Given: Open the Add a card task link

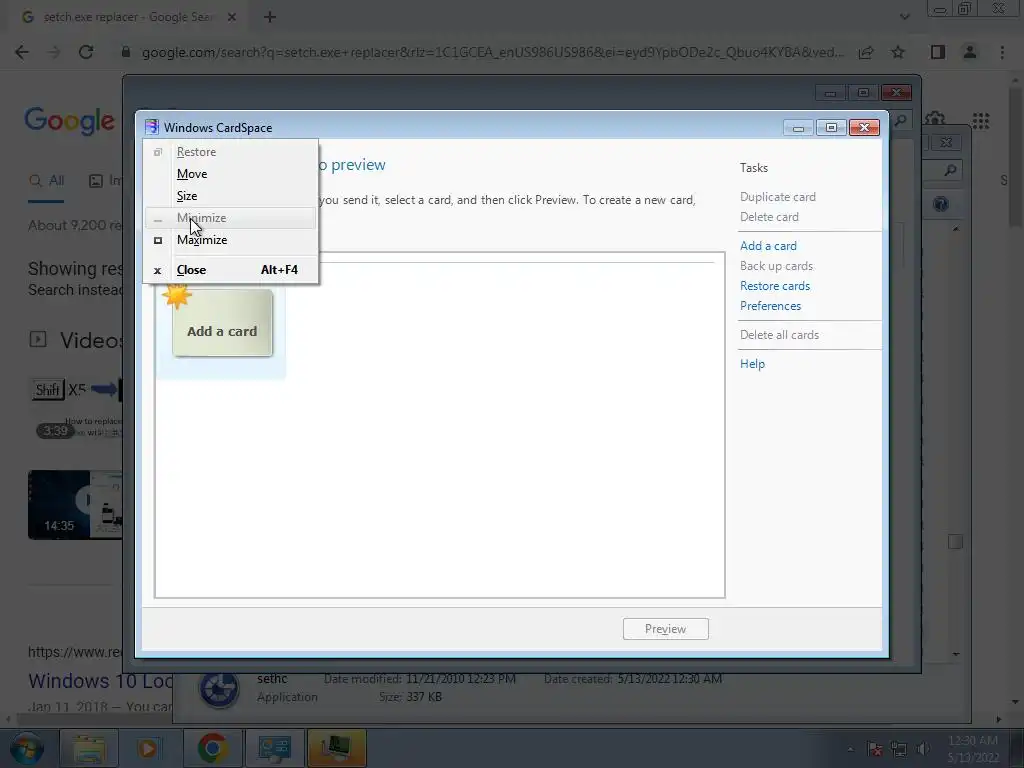Looking at the screenshot, I should [768, 246].
